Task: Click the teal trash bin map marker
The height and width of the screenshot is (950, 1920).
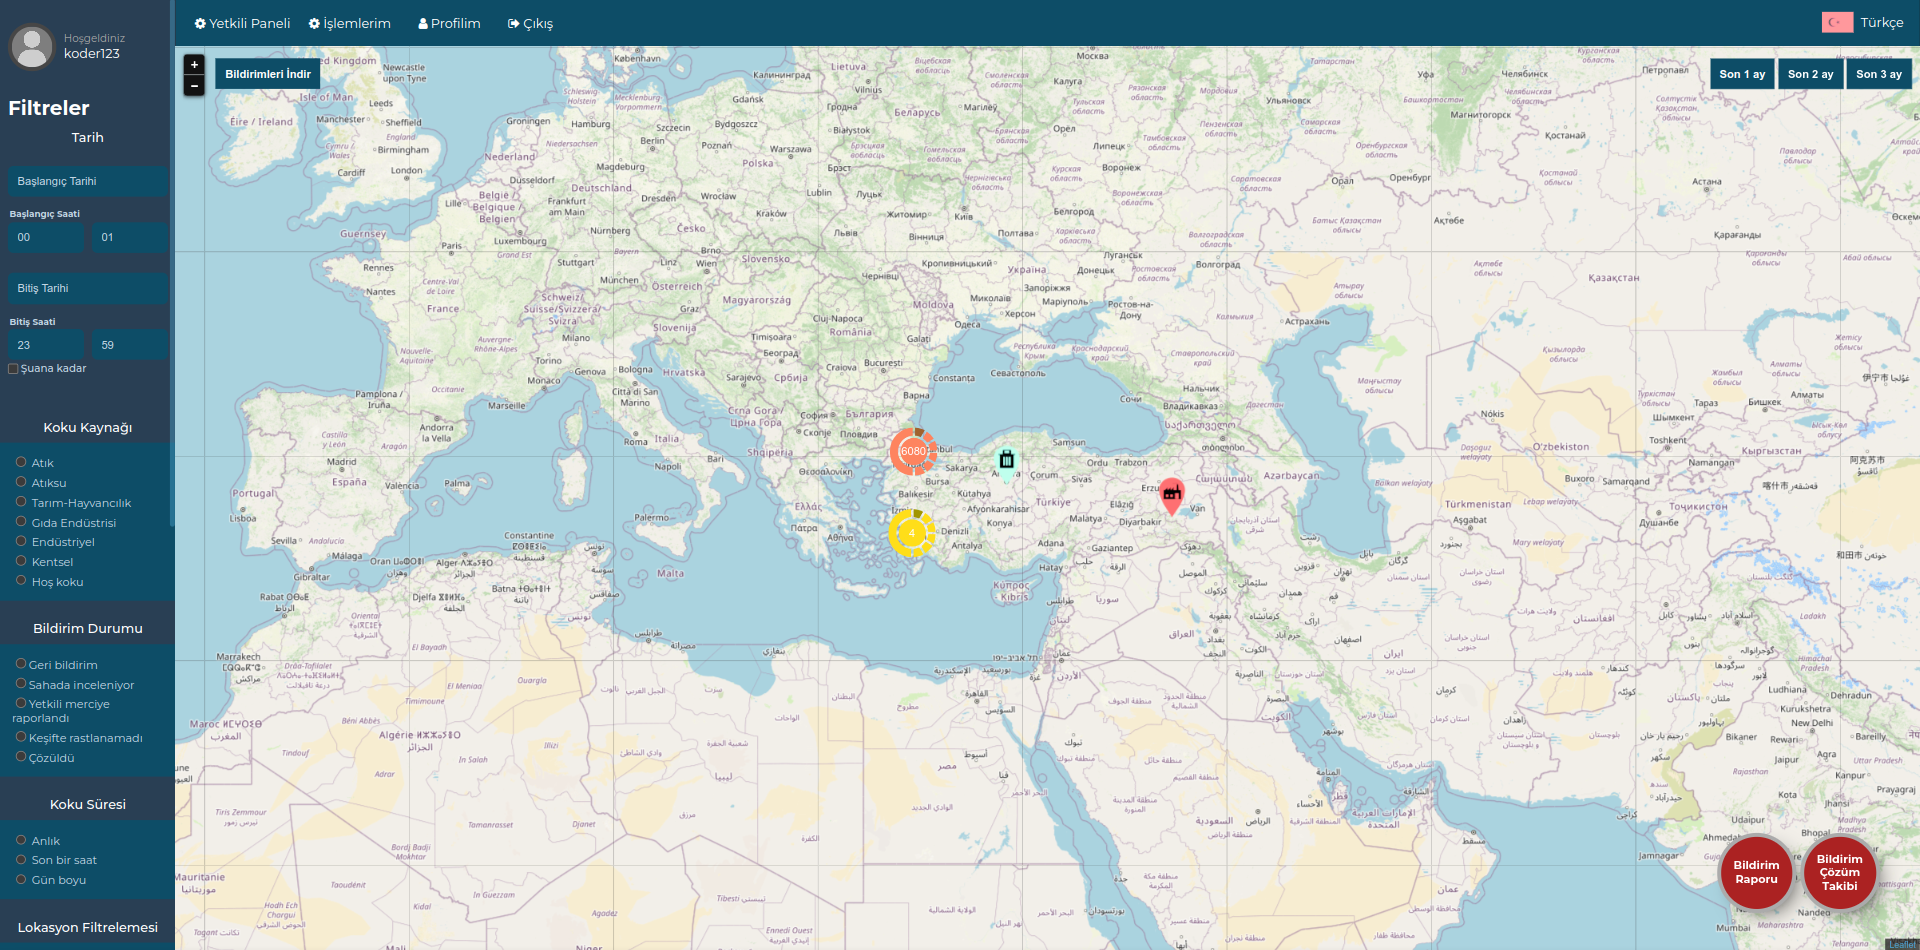Action: [1007, 460]
